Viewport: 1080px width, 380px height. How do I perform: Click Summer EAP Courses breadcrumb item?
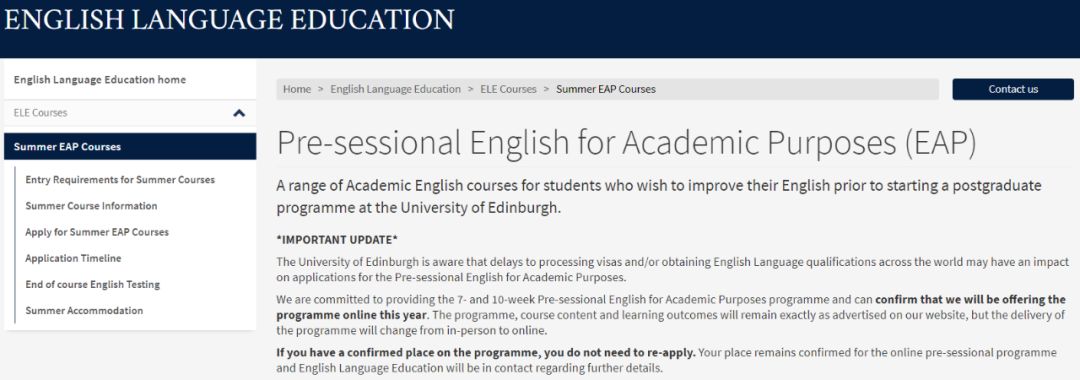pos(605,89)
